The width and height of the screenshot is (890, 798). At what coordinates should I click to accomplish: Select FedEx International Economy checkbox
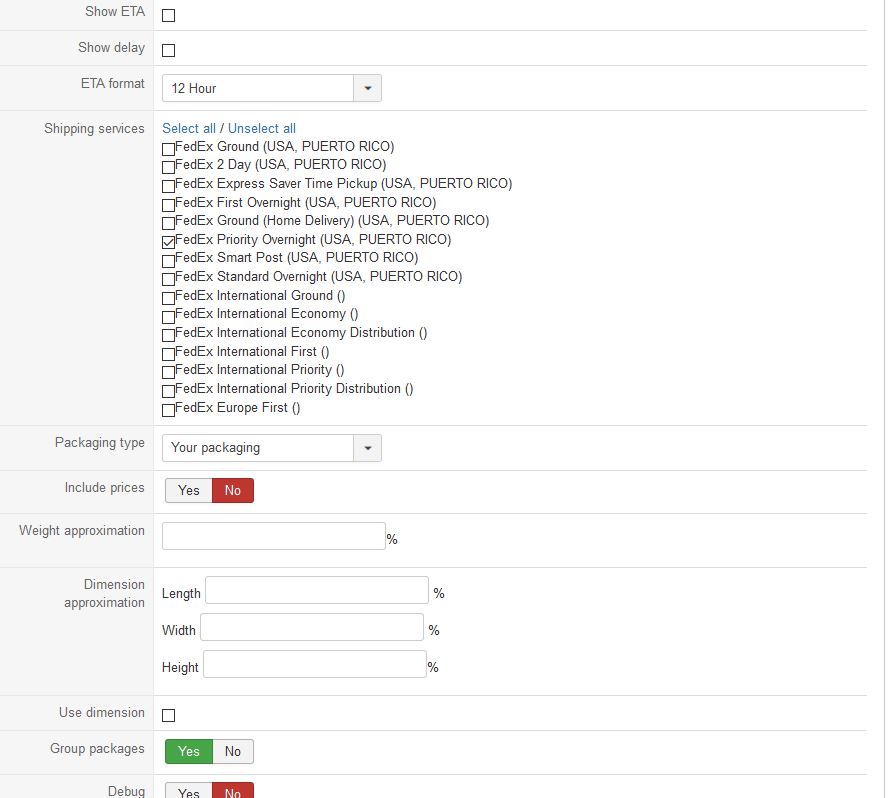pos(168,316)
